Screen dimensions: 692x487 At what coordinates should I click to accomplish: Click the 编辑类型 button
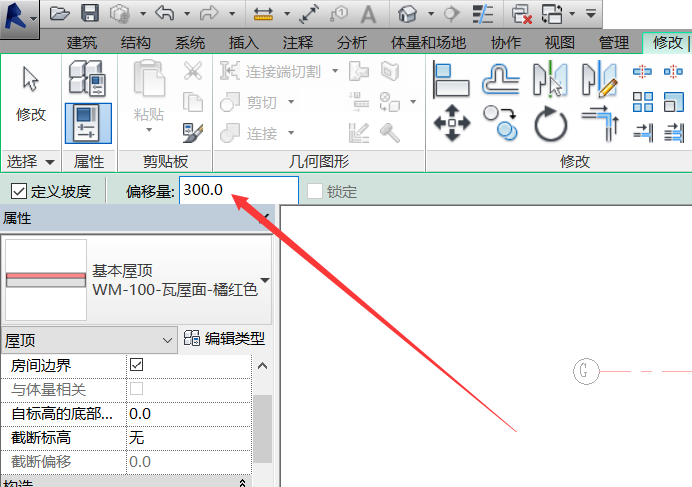(x=224, y=339)
